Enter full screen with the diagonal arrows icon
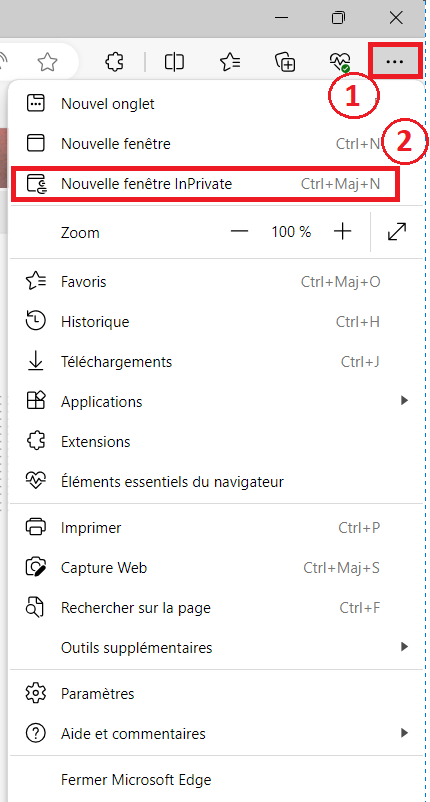This screenshot has width=430, height=802. pos(397,232)
